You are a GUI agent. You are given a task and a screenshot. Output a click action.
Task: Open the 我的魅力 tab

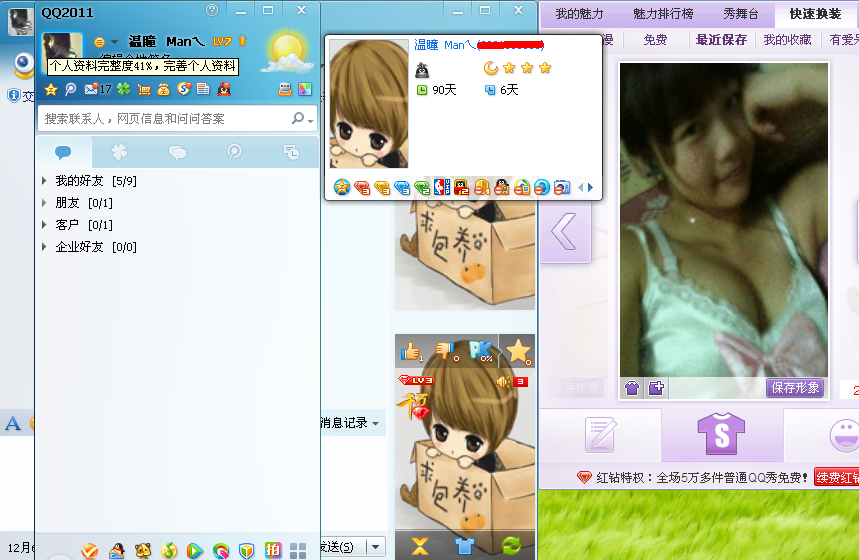pos(579,14)
